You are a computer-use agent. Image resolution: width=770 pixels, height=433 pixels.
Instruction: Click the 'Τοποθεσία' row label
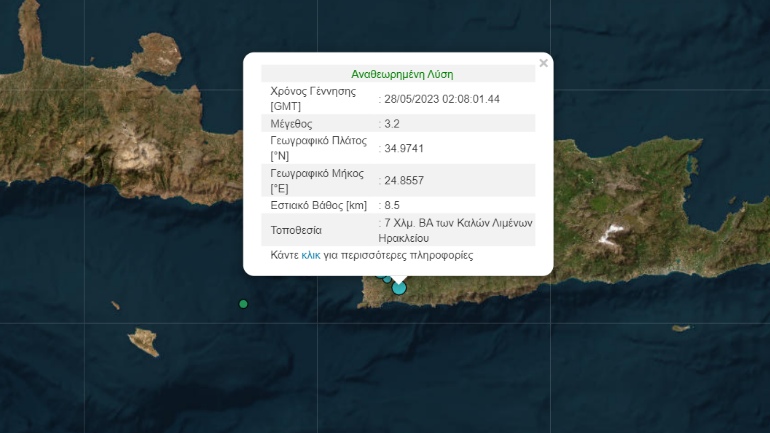pos(296,230)
